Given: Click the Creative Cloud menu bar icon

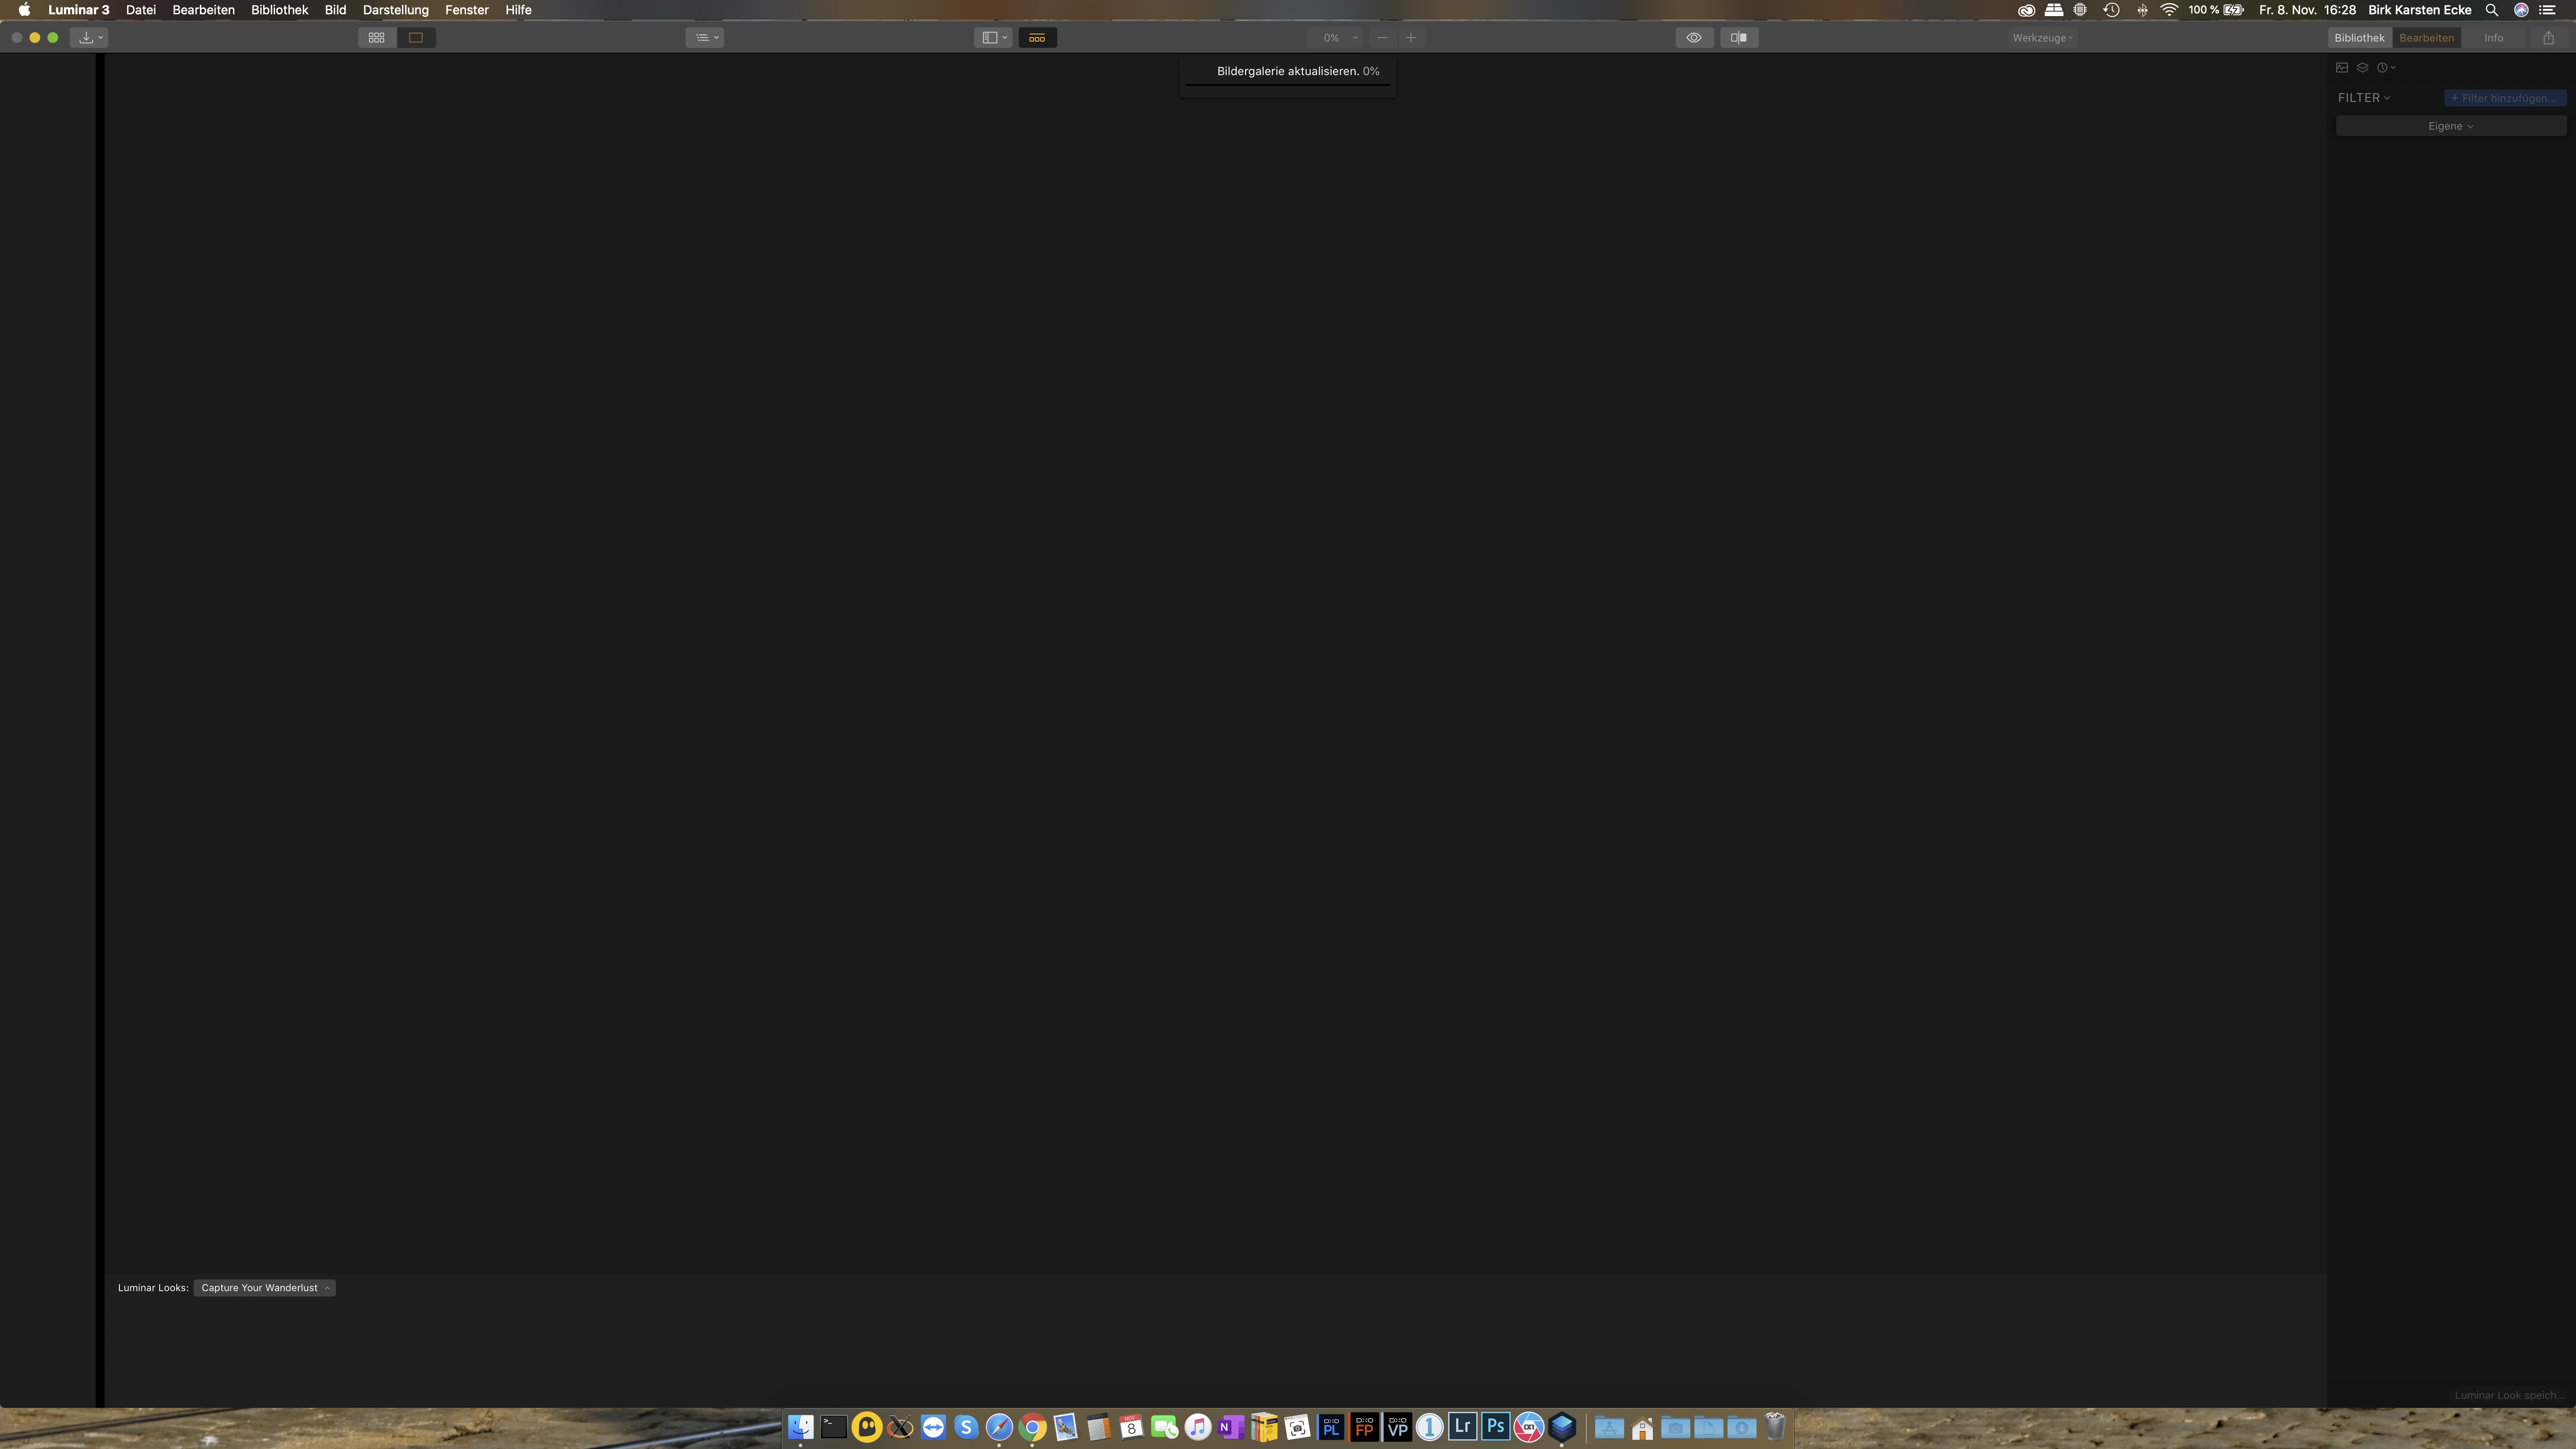Looking at the screenshot, I should coord(2026,10).
